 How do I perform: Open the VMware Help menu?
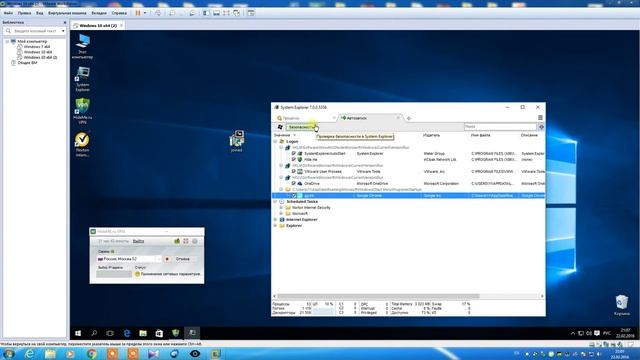[x=119, y=13]
